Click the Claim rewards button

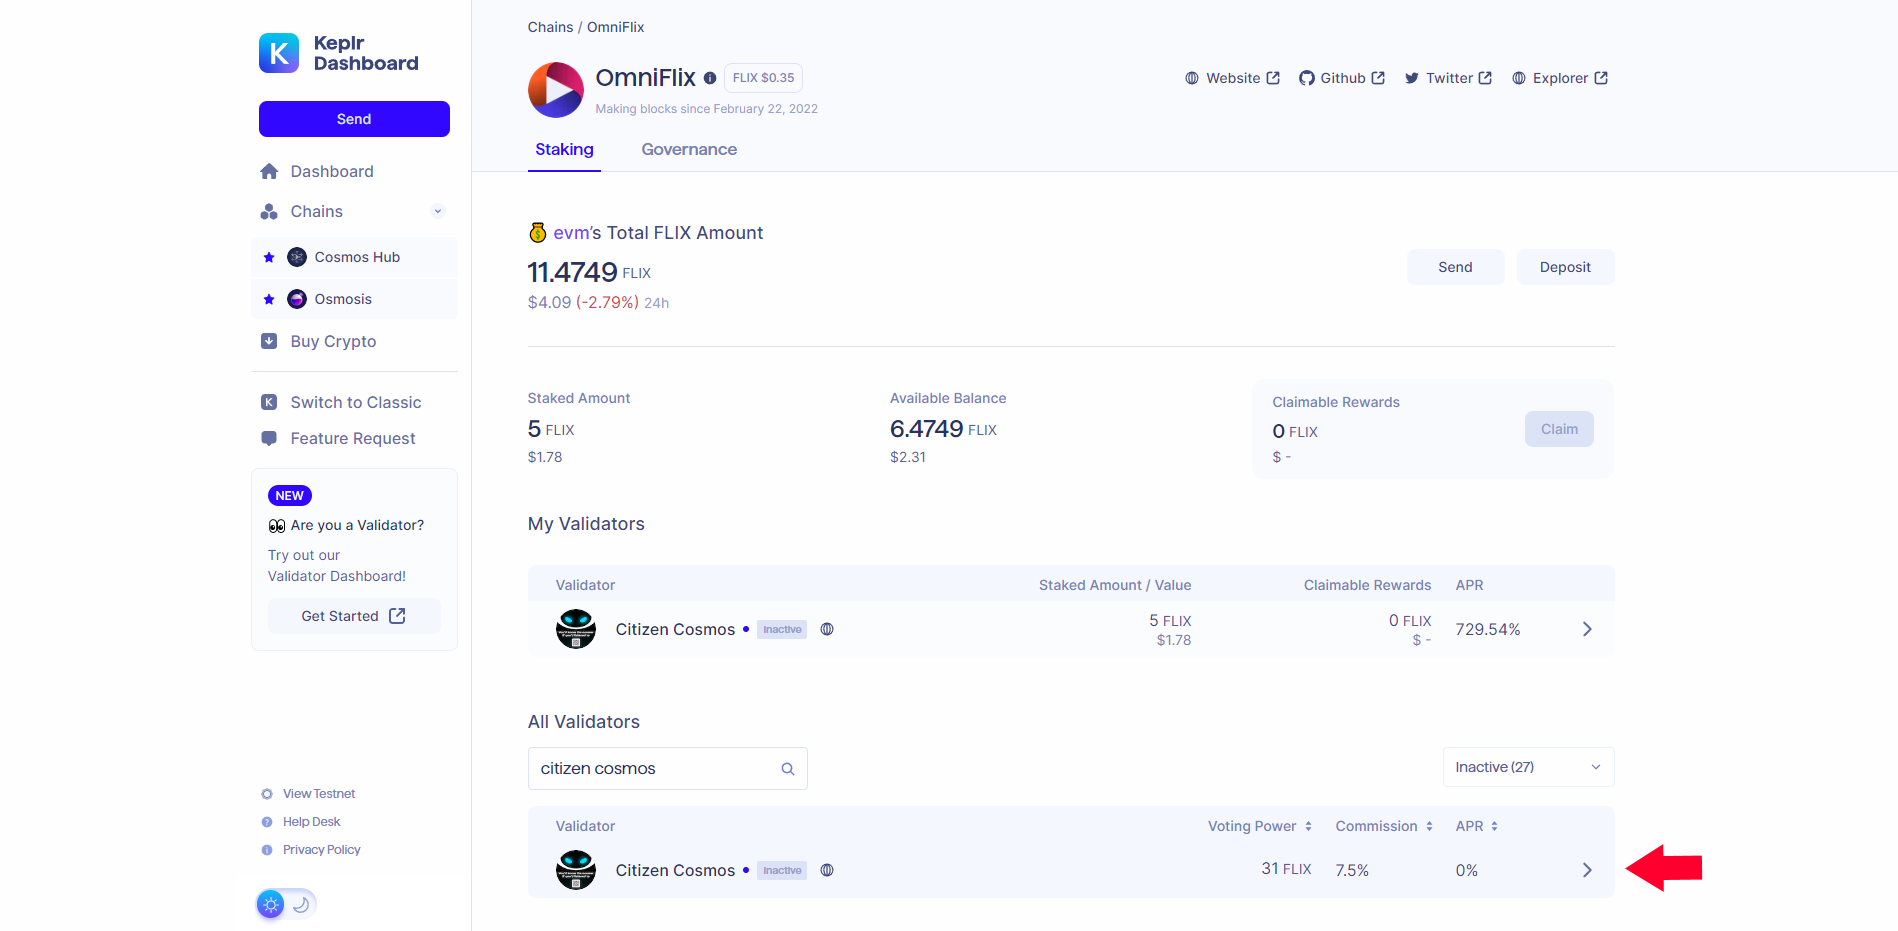1559,429
